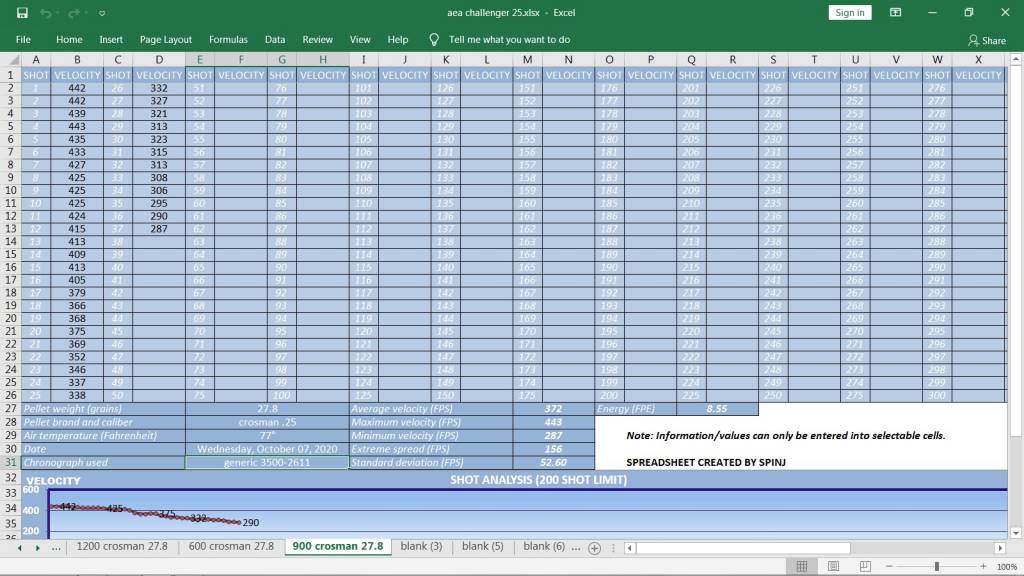Add a new sheet with plus icon

594,548
